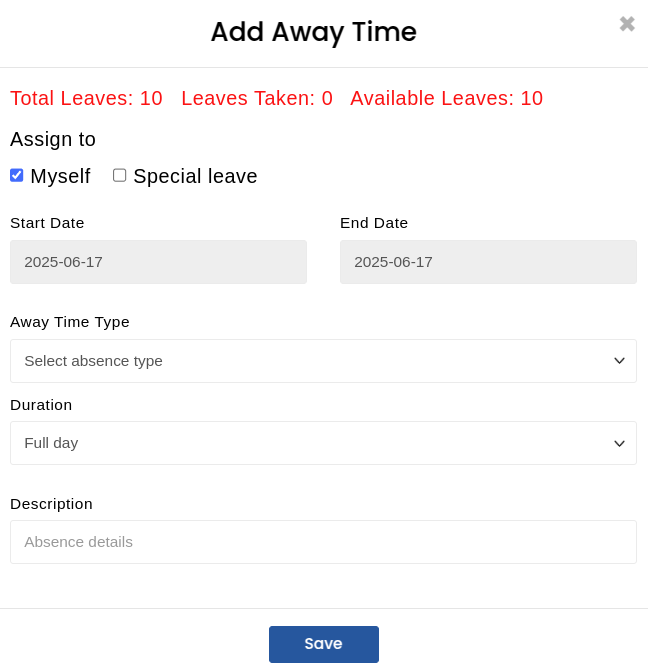Uncheck the Myself checkbox
648x671 pixels.
pos(17,175)
